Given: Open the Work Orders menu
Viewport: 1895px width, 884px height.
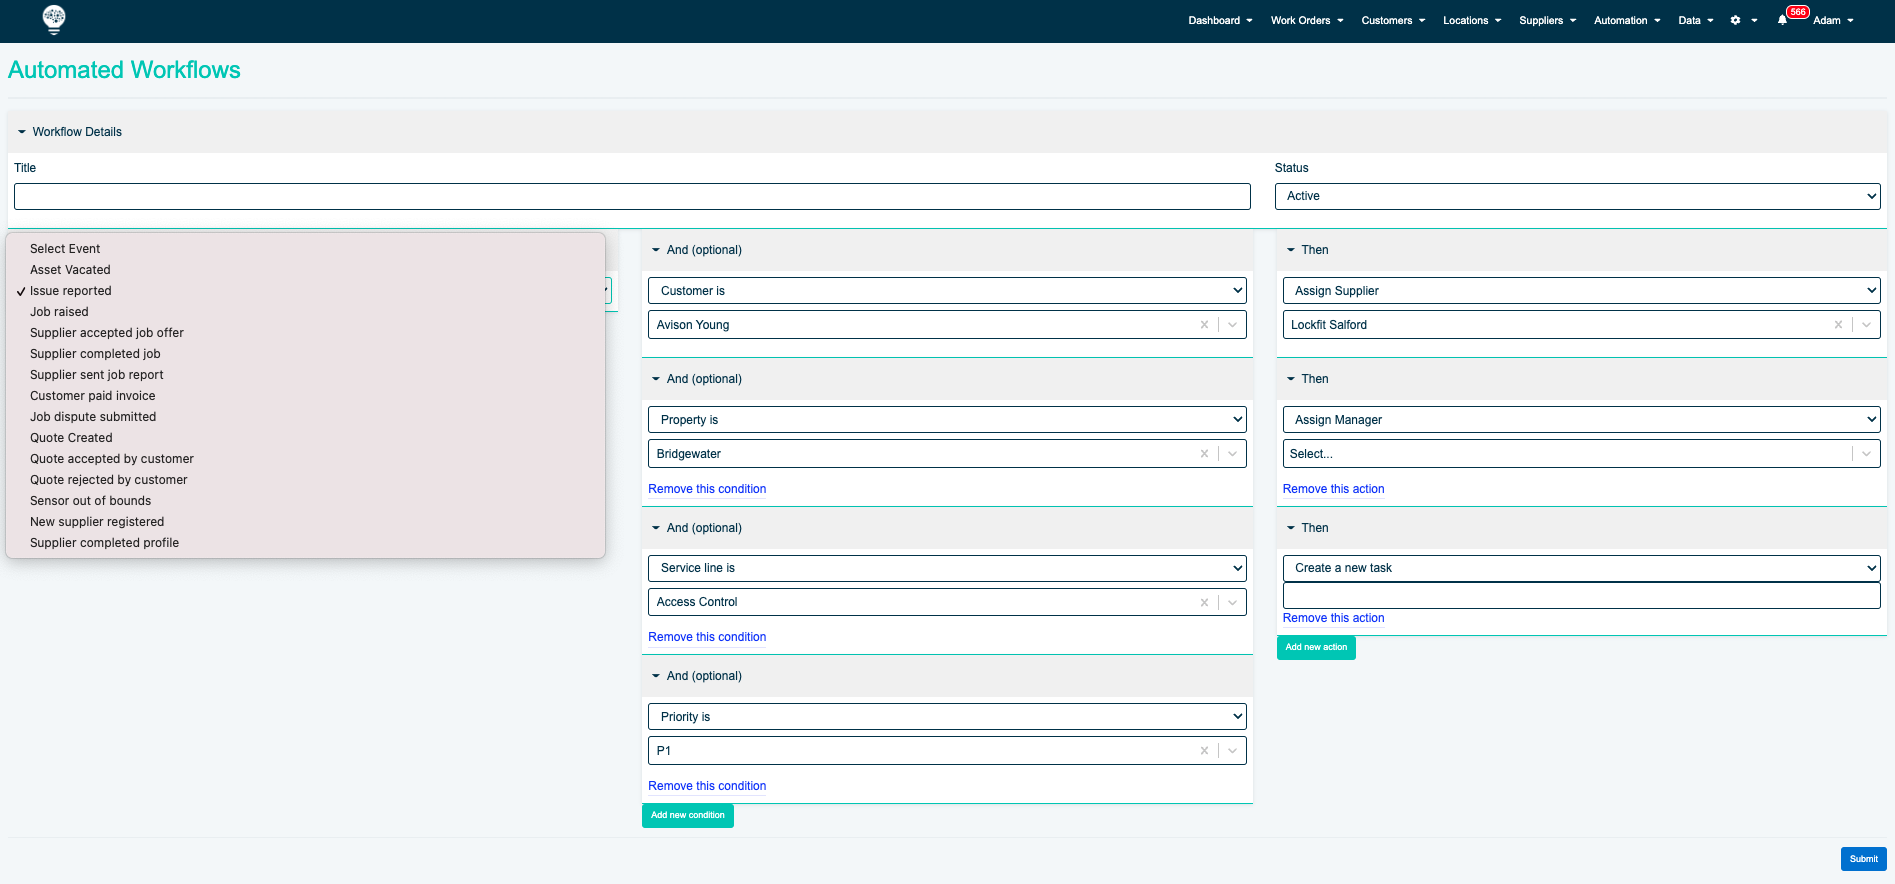Looking at the screenshot, I should (1307, 20).
